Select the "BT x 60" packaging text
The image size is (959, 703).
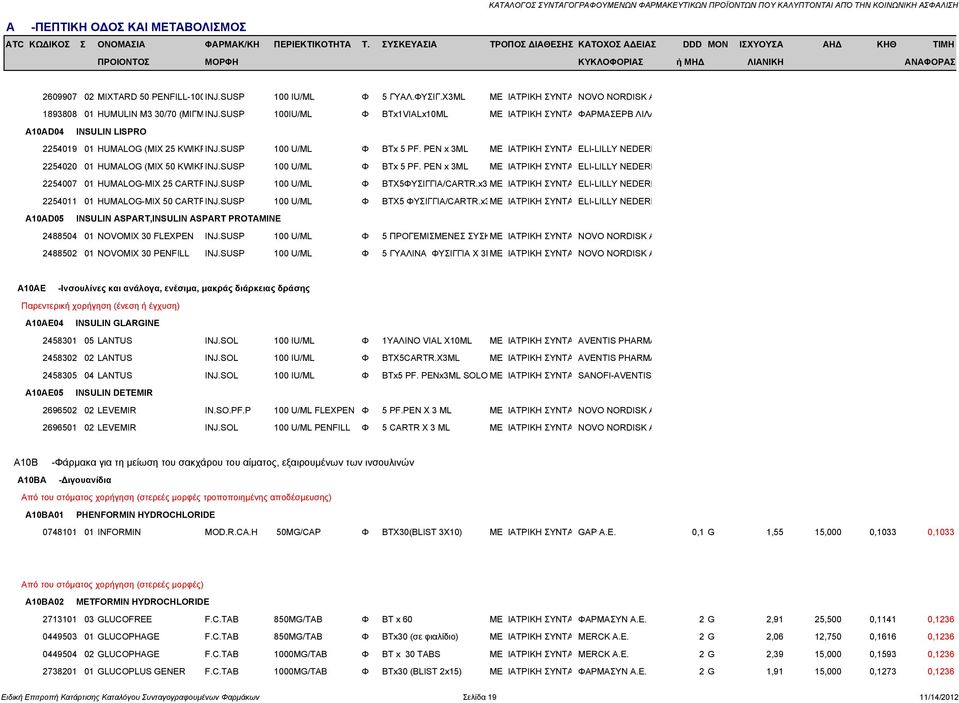click(398, 620)
